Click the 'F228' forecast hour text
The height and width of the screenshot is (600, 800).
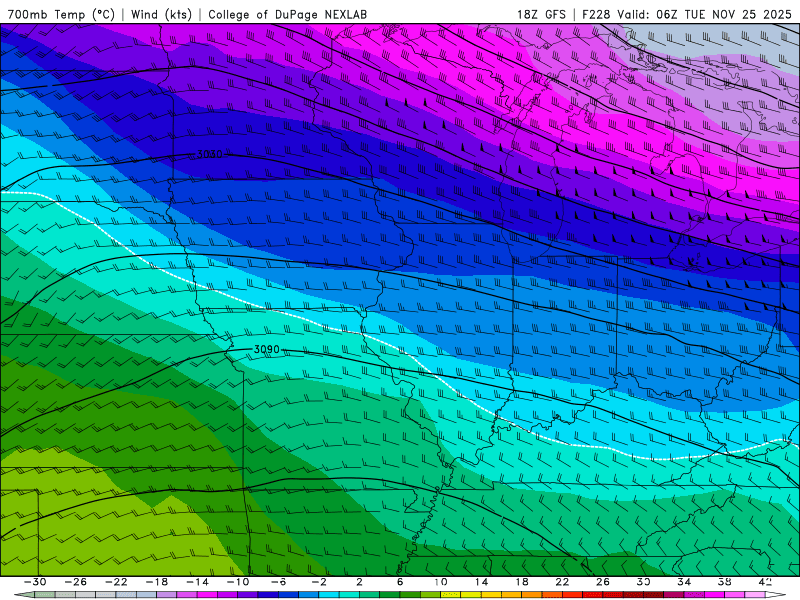point(597,14)
